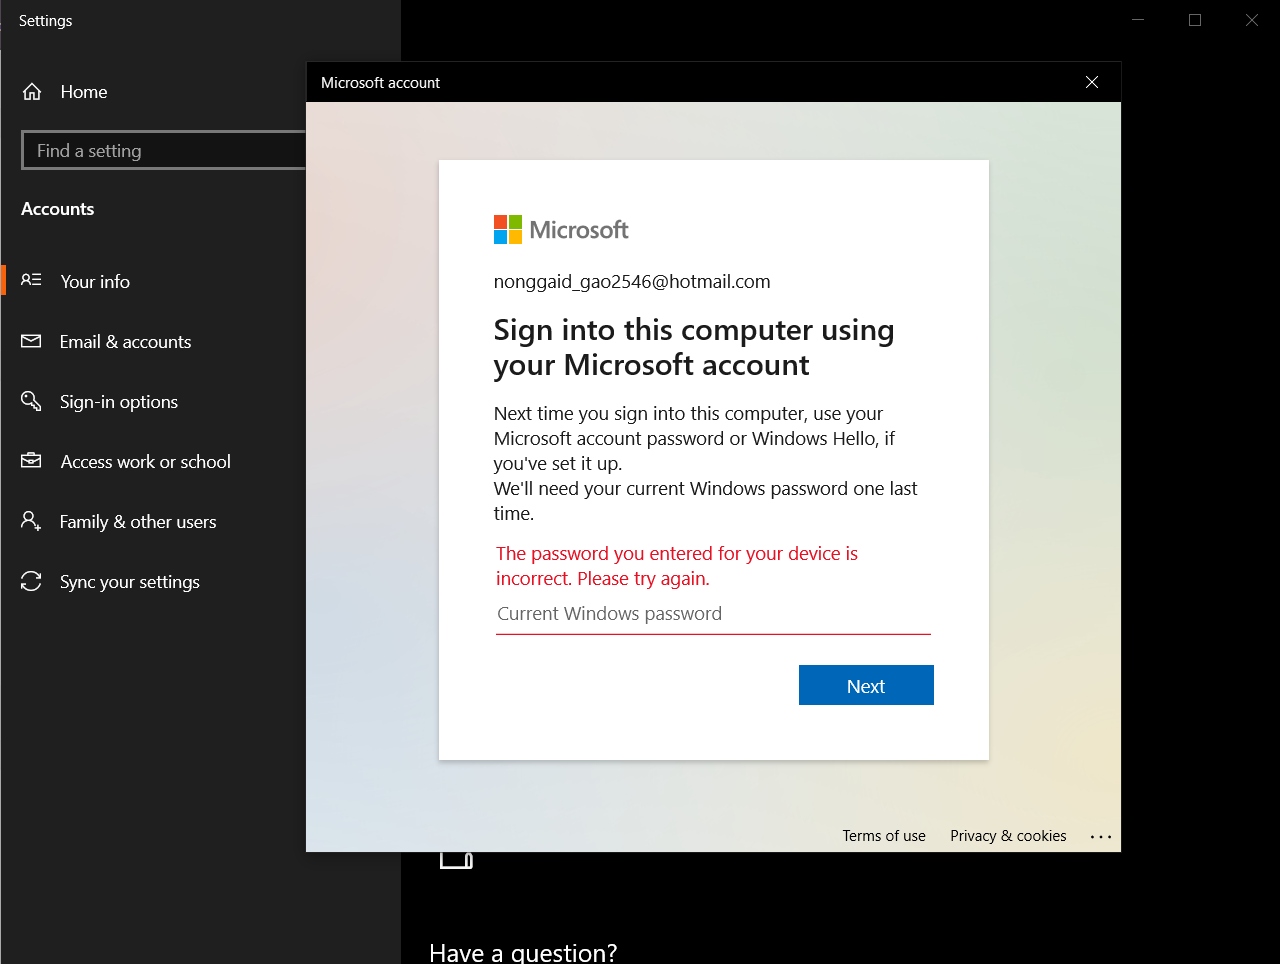Click the incorrect password error message
Image resolution: width=1280 pixels, height=964 pixels.
(677, 566)
